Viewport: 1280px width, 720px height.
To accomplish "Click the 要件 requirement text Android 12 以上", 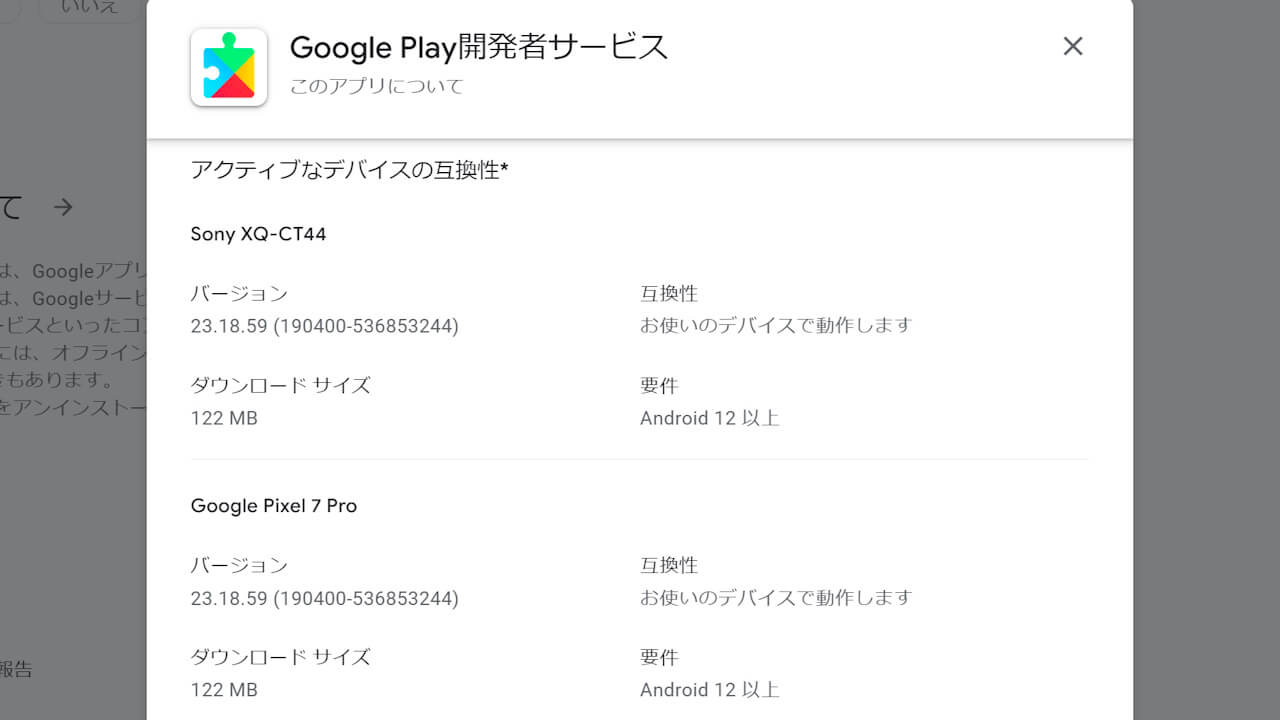I will (x=710, y=417).
